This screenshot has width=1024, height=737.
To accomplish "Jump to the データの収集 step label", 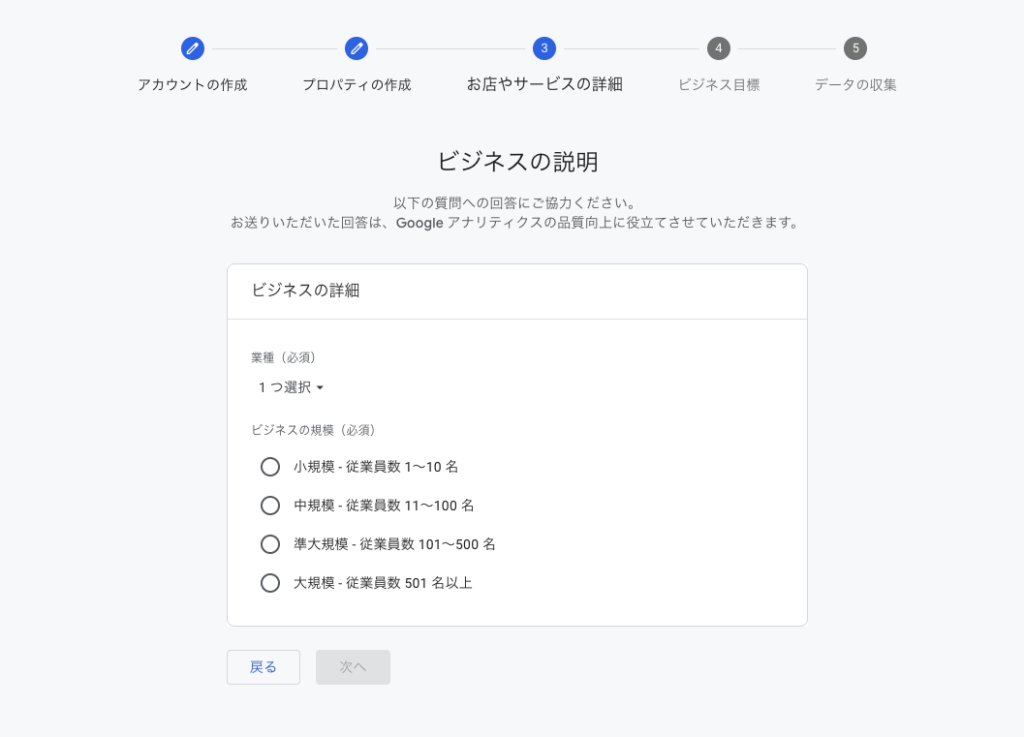I will [x=855, y=85].
